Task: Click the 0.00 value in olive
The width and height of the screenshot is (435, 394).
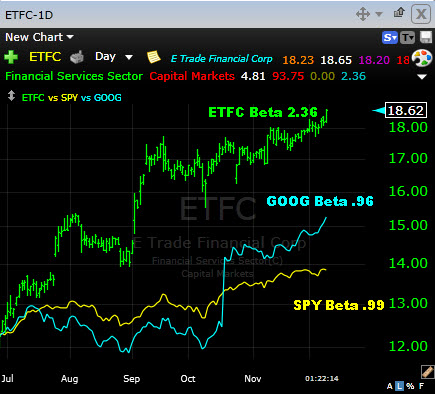Action: (323, 76)
